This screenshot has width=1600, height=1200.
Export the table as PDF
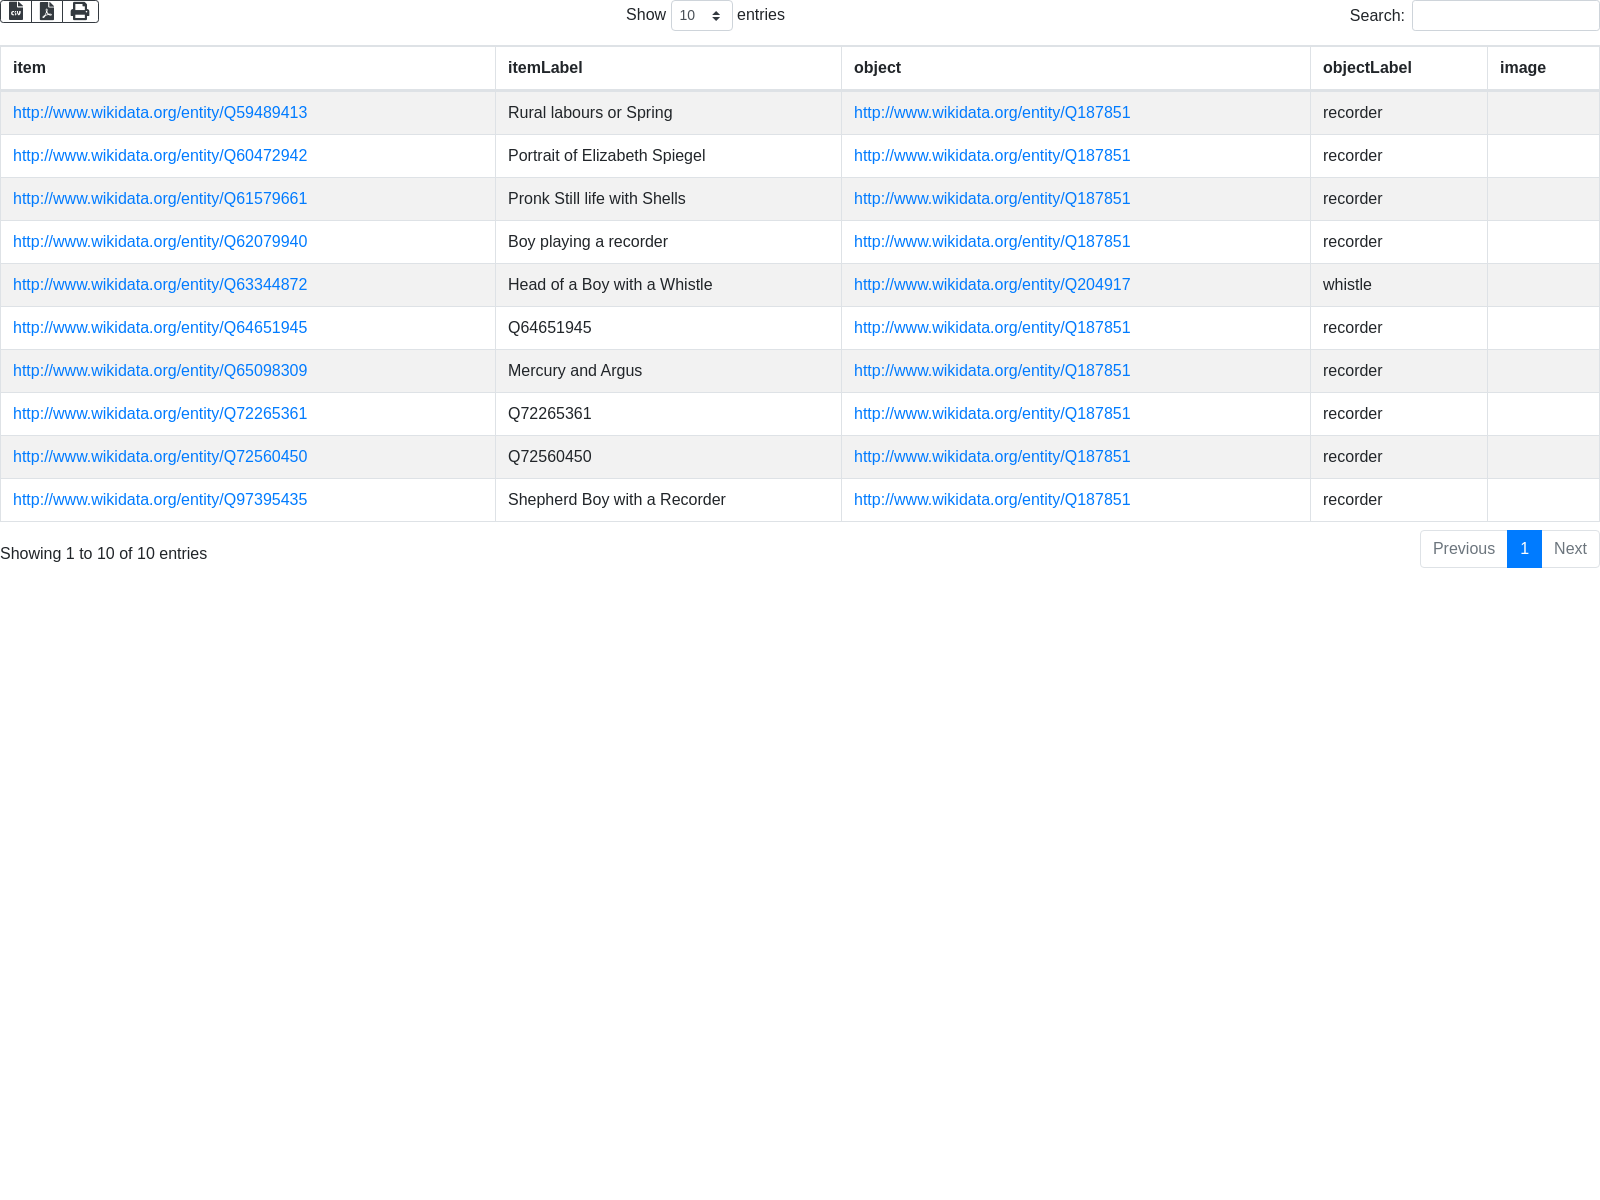click(47, 11)
